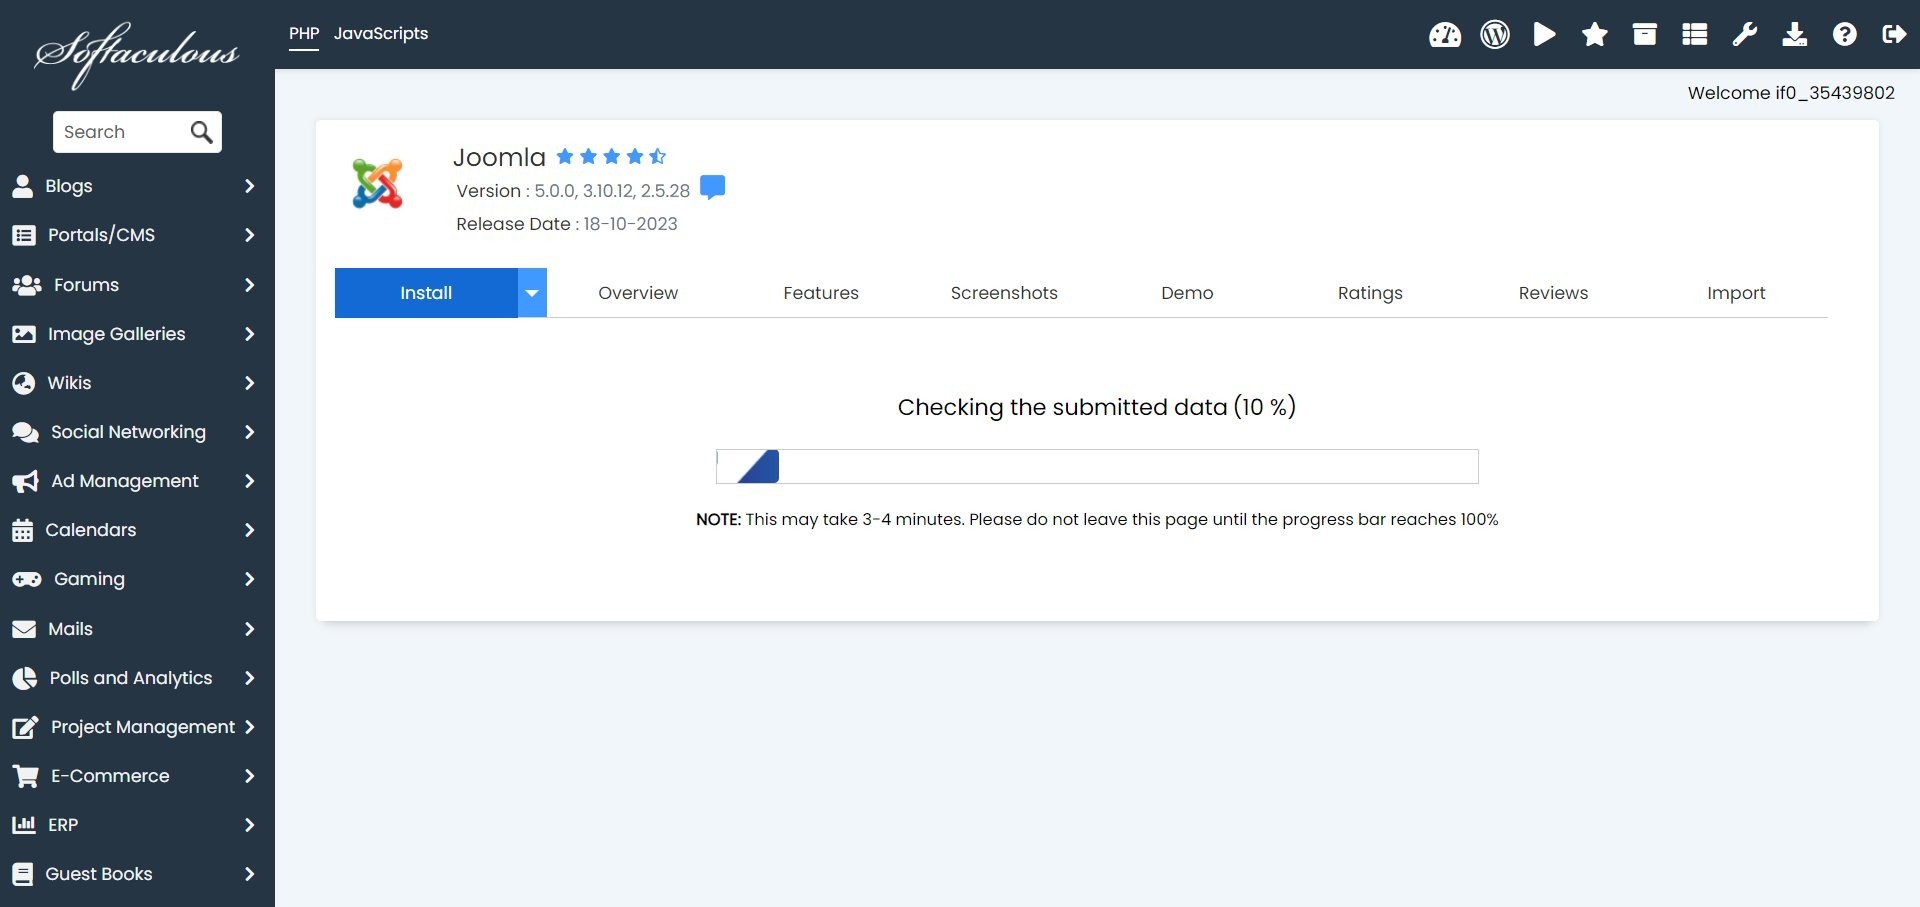Switch to the Screenshots tab
Image resolution: width=1920 pixels, height=907 pixels.
click(1003, 293)
